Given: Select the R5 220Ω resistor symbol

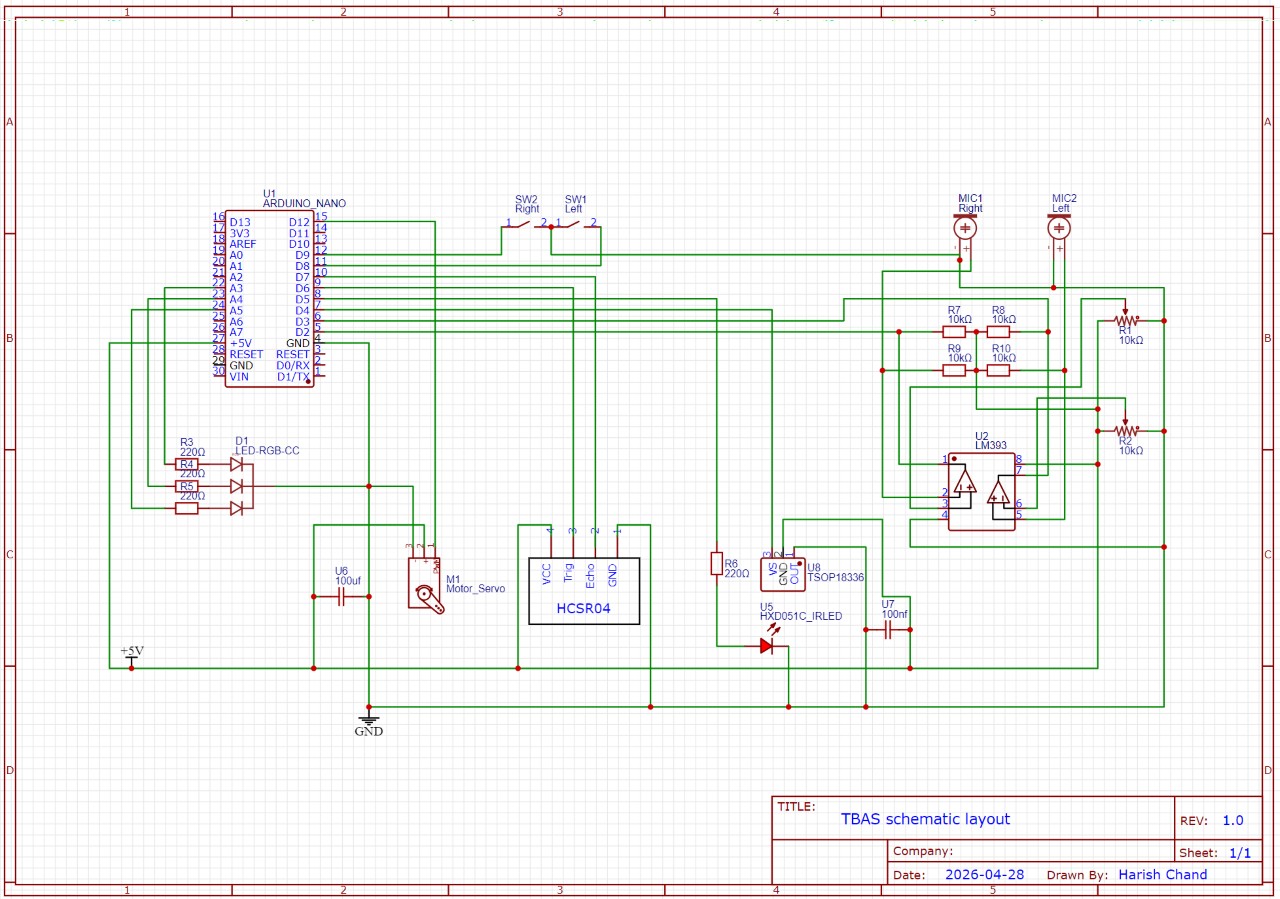Looking at the screenshot, I should coord(186,508).
